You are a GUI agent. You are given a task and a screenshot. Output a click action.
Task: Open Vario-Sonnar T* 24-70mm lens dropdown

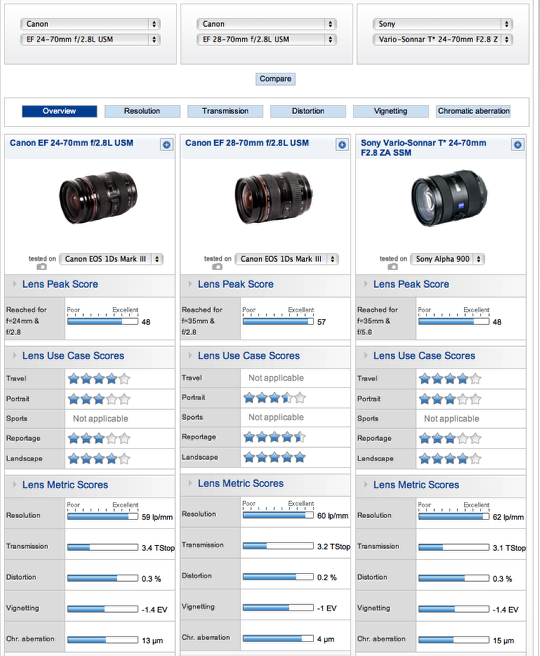point(443,39)
